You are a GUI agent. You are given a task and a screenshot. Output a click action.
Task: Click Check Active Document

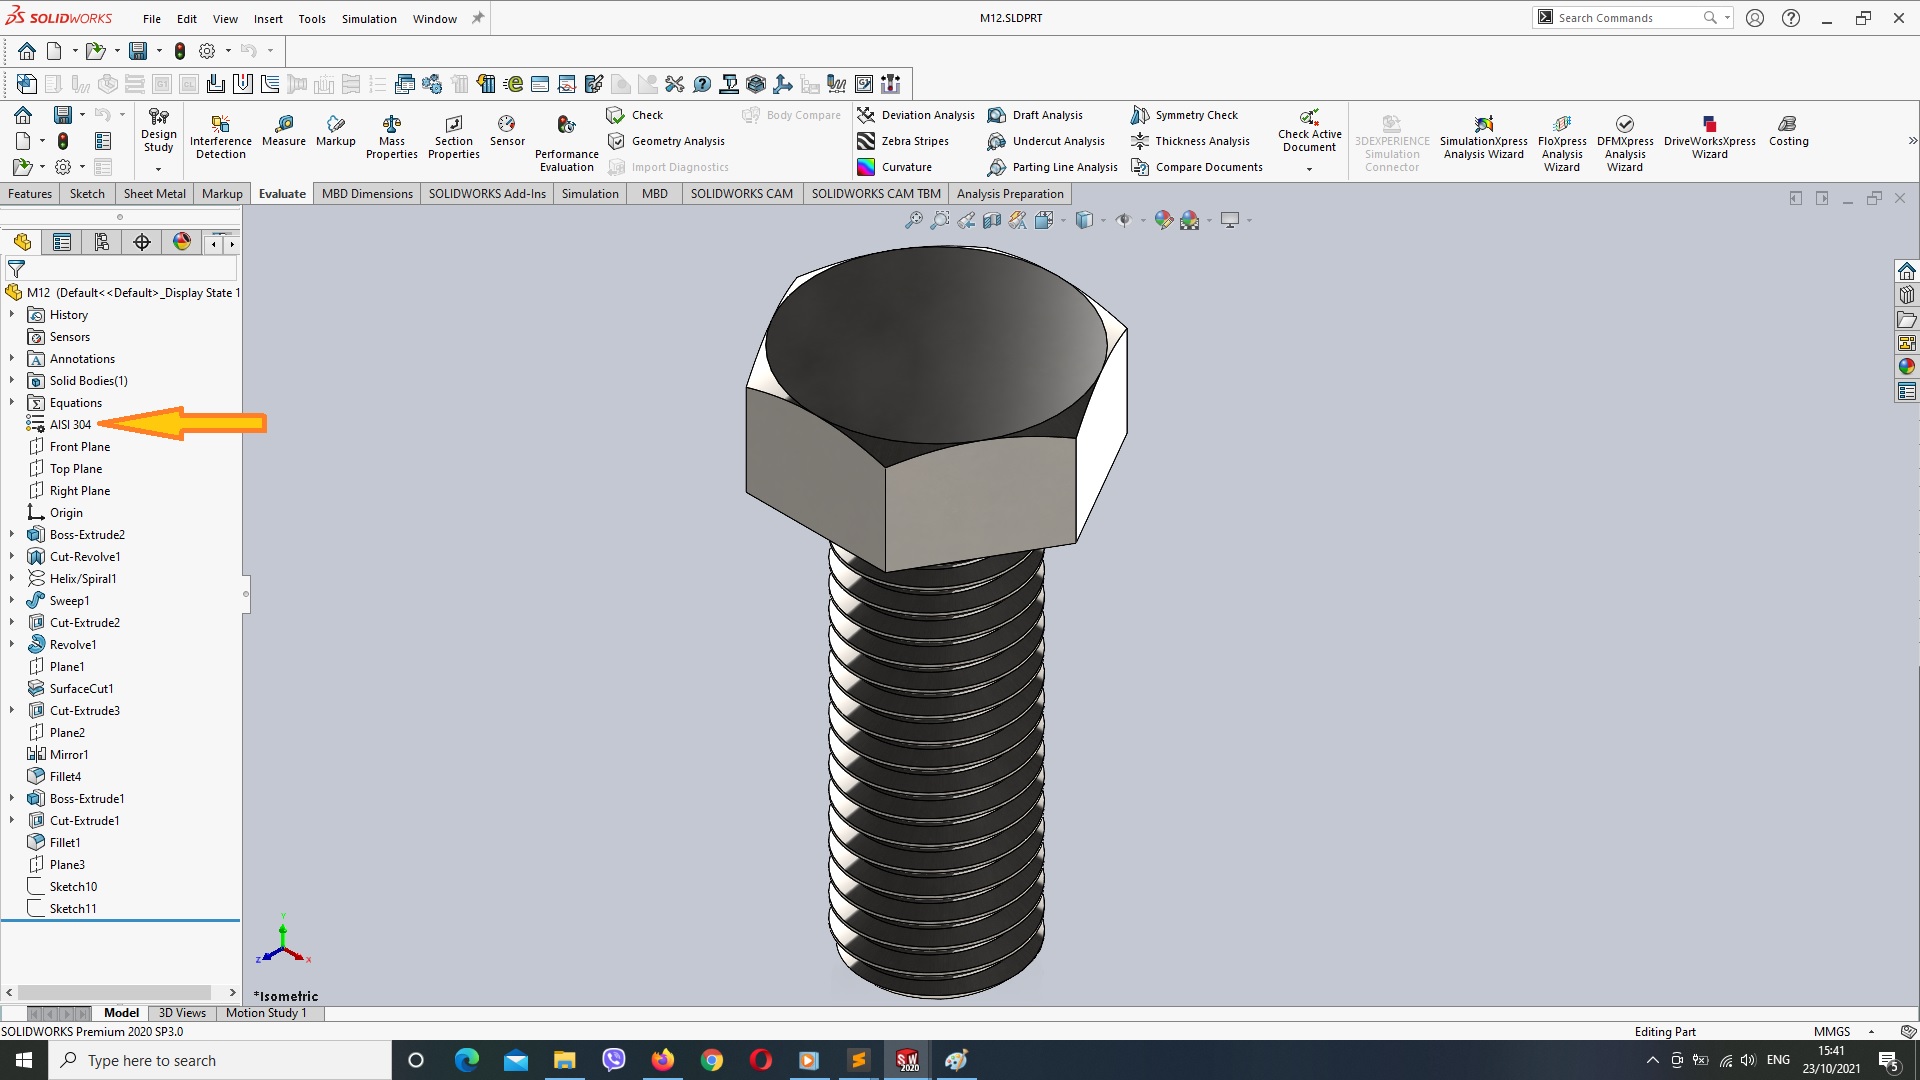[1309, 130]
